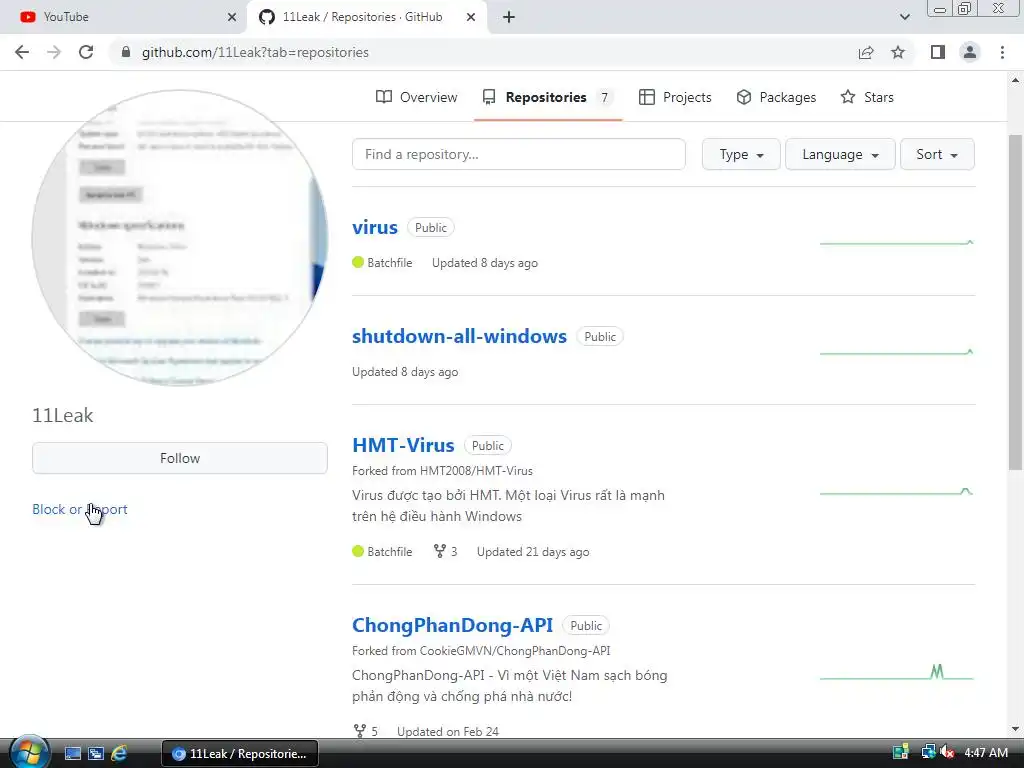Open the Type filter dropdown
The image size is (1024, 768).
coord(741,154)
